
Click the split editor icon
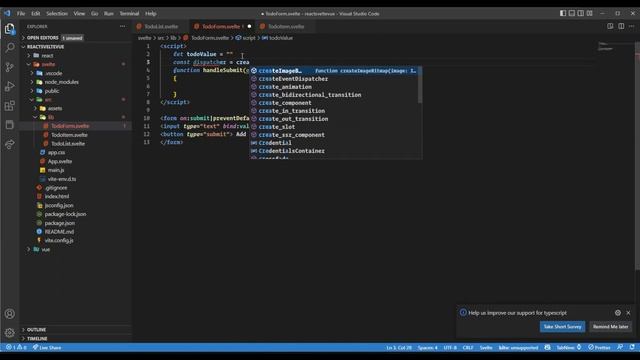[x=621, y=26]
